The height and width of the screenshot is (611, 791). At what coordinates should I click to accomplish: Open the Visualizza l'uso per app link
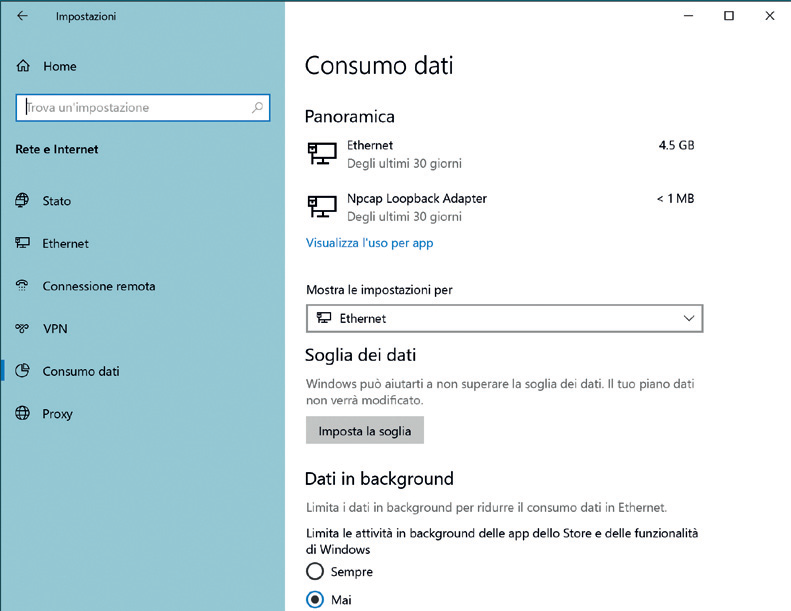pyautogui.click(x=369, y=243)
